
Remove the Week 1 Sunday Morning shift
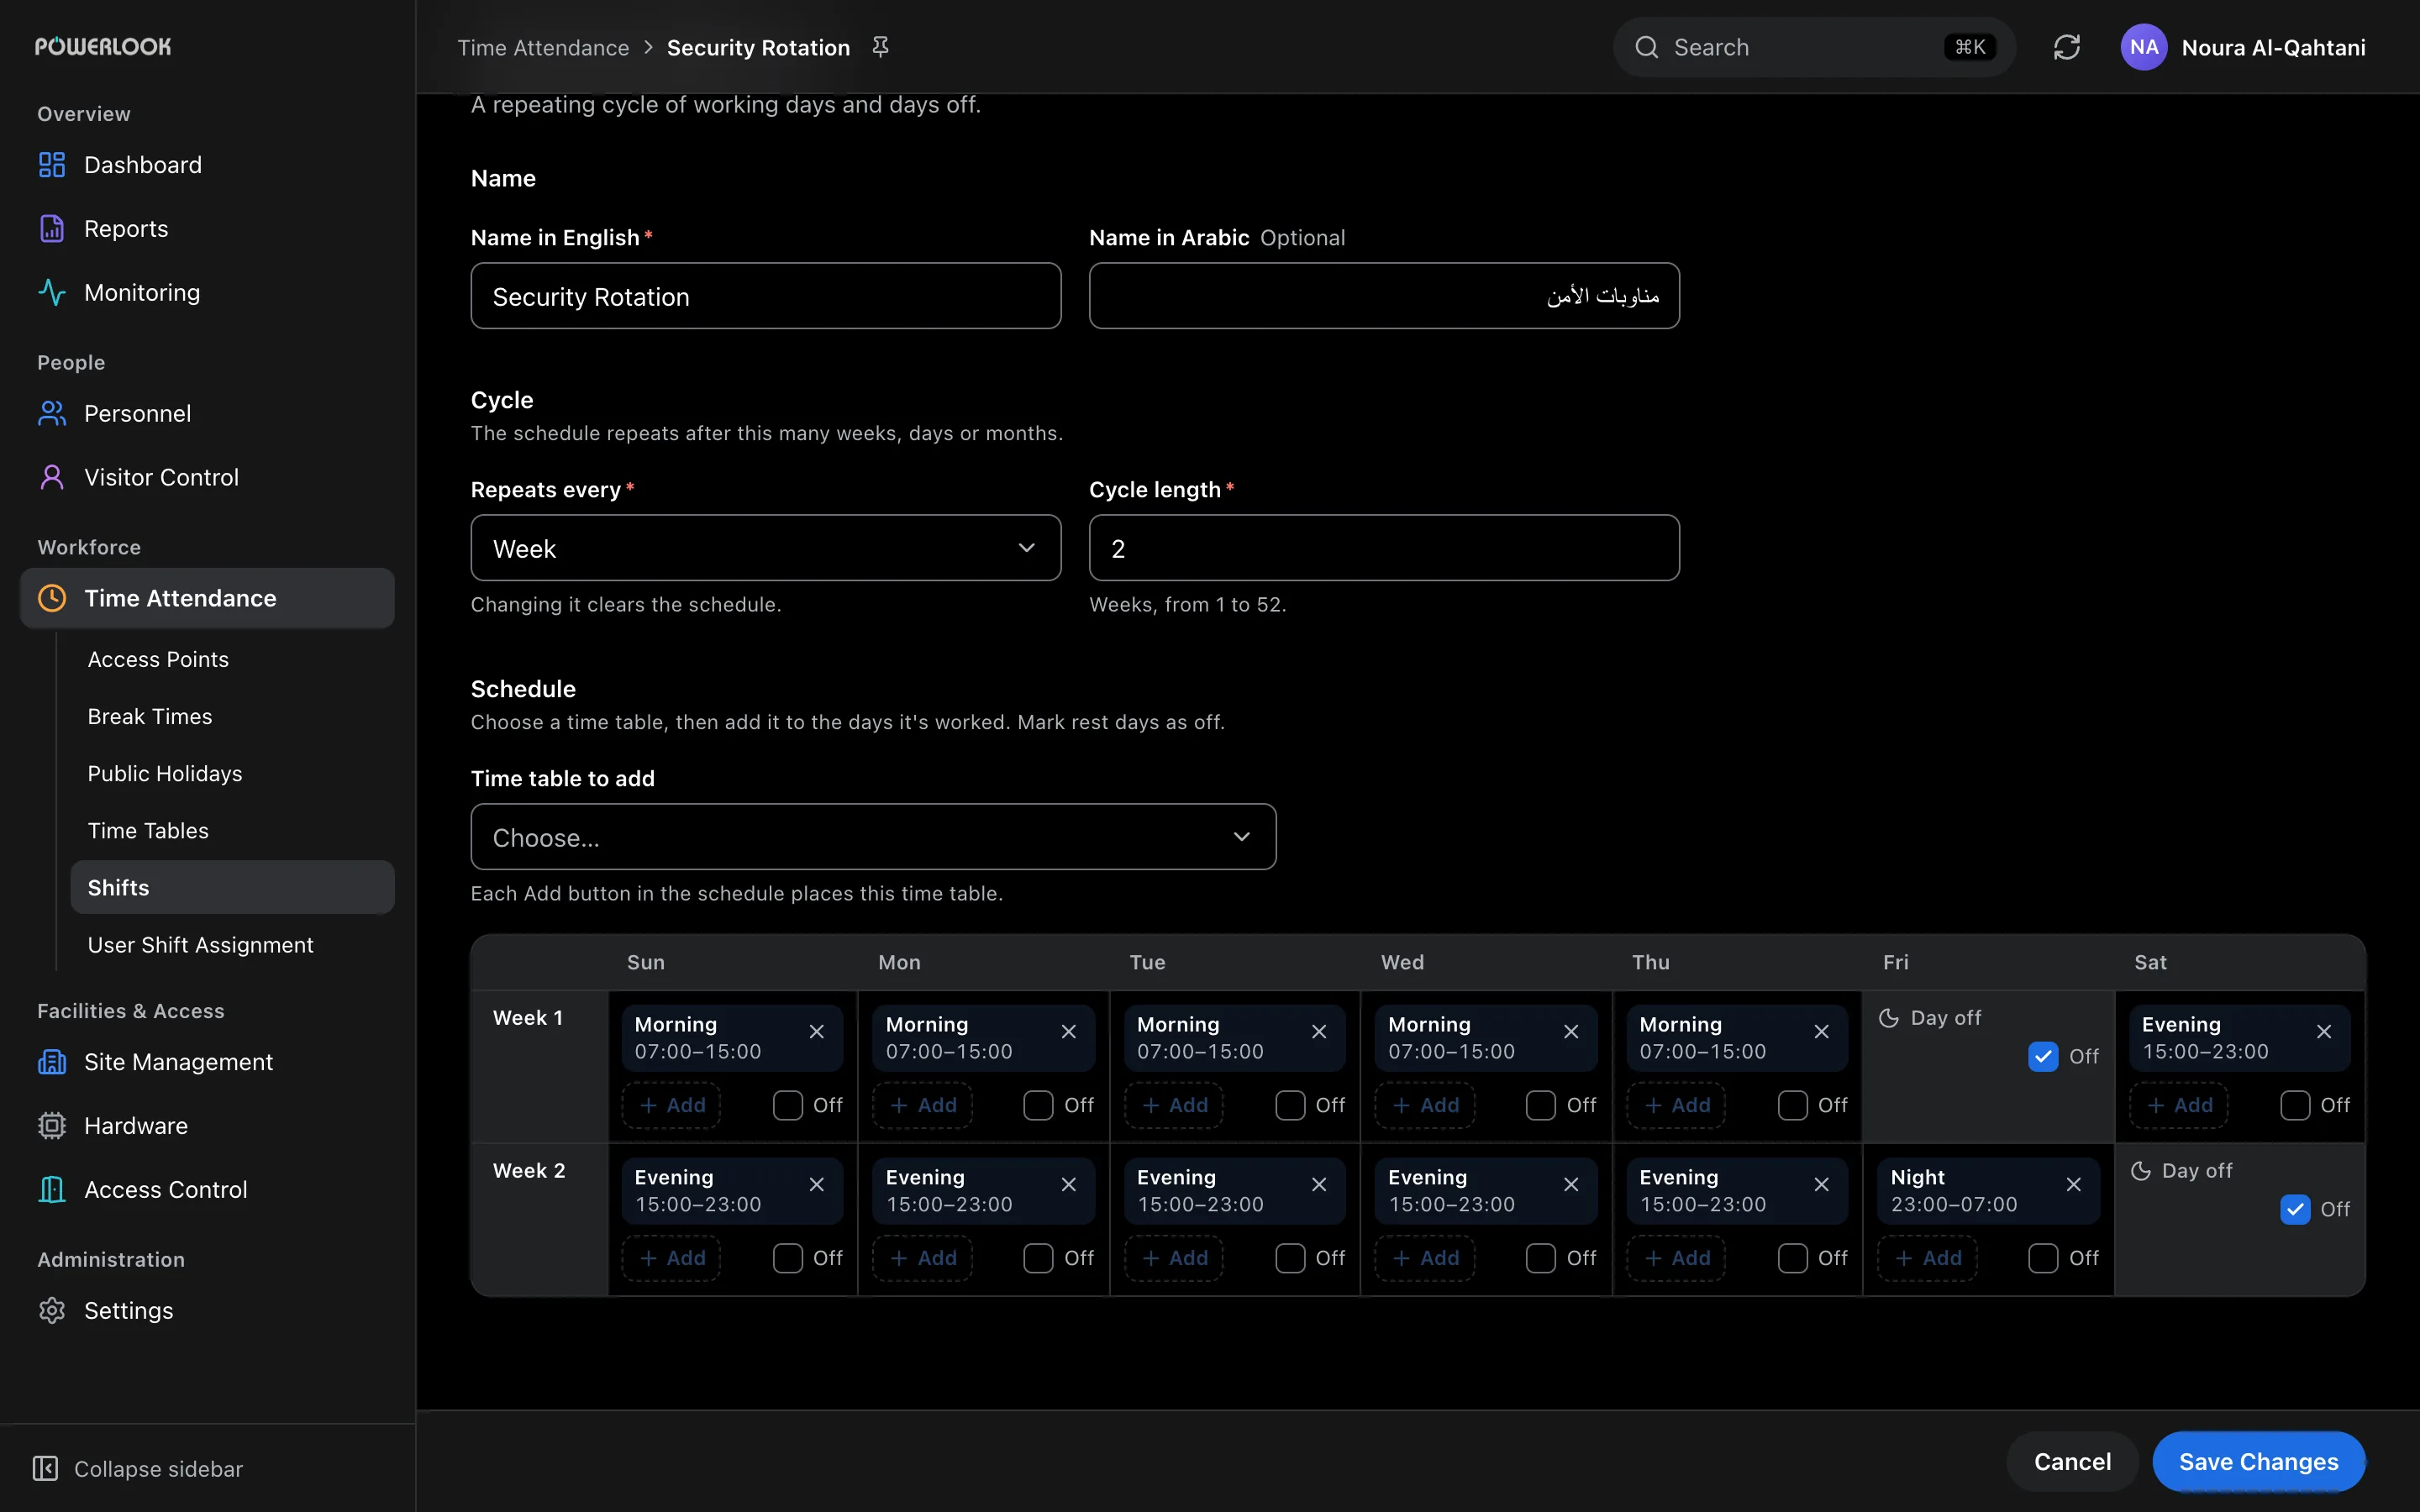[817, 1032]
